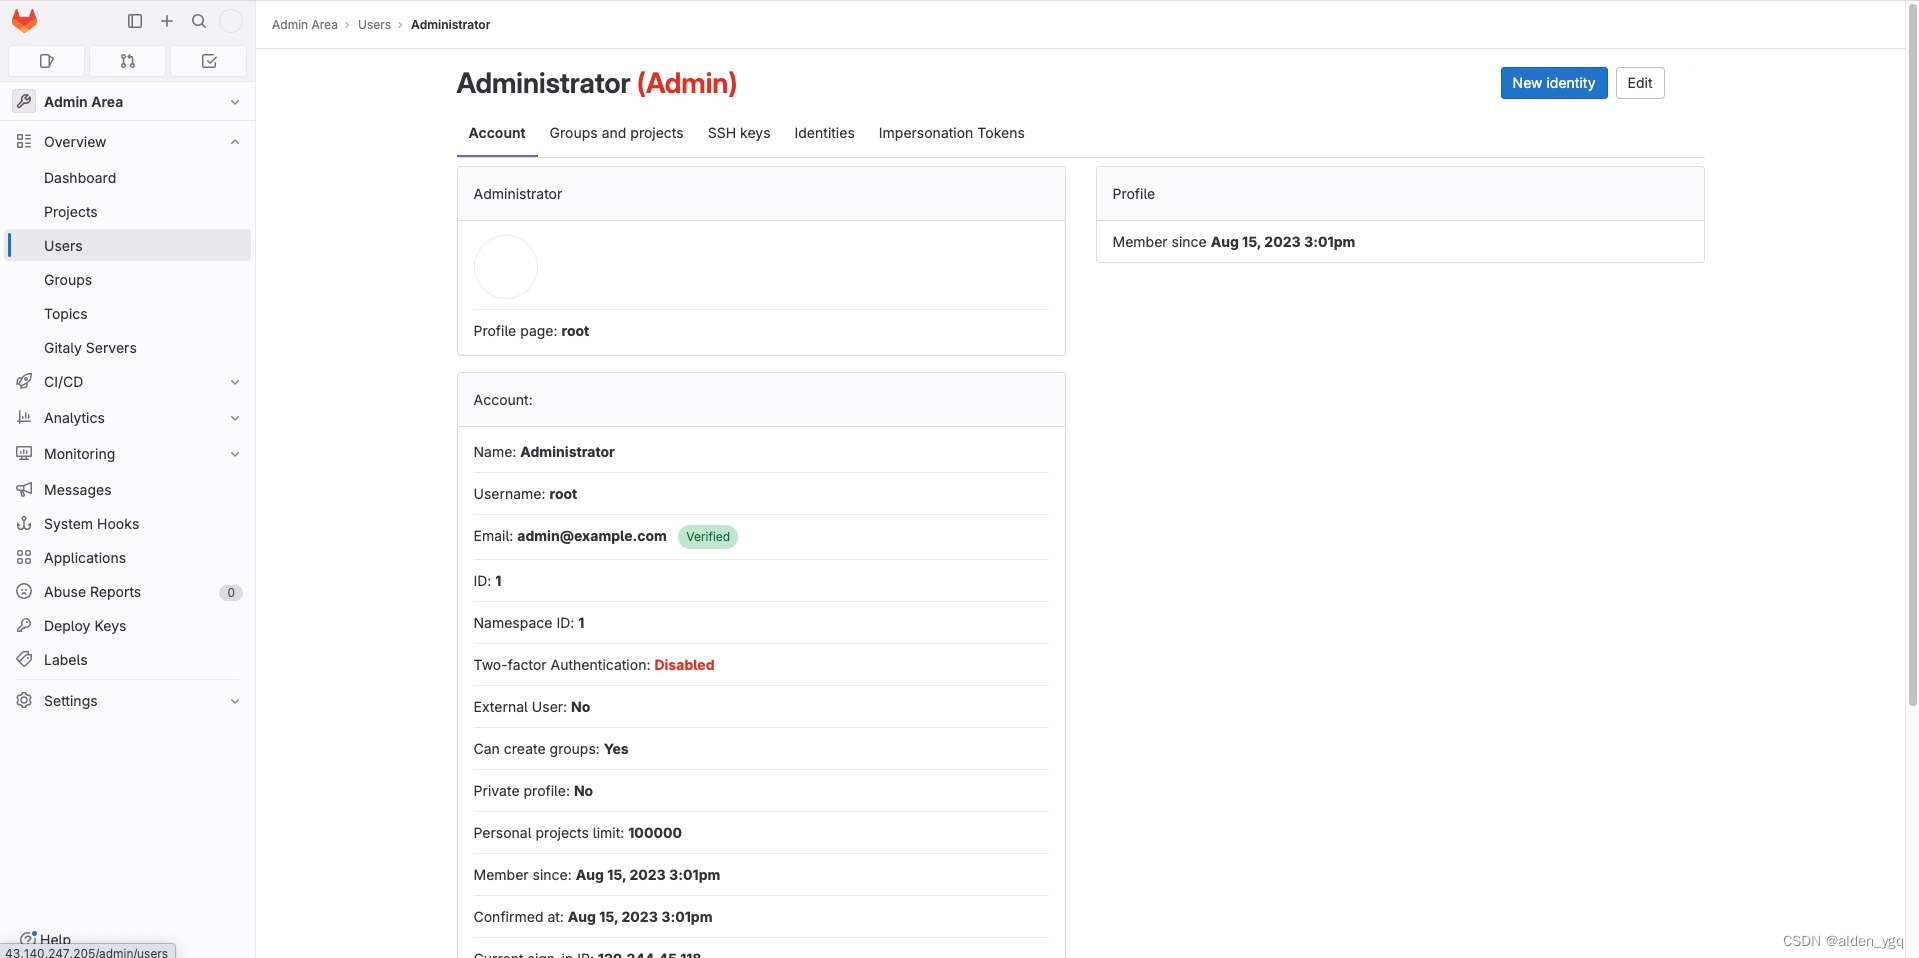Open Issues shortcut icon
The height and width of the screenshot is (958, 1919).
(x=46, y=61)
